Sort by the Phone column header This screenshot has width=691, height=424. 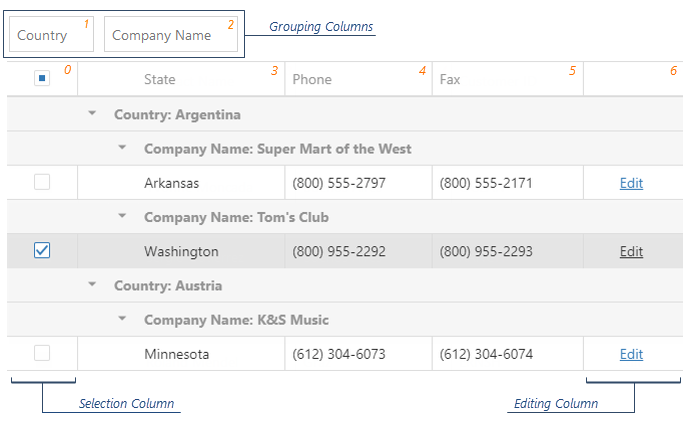(x=312, y=79)
